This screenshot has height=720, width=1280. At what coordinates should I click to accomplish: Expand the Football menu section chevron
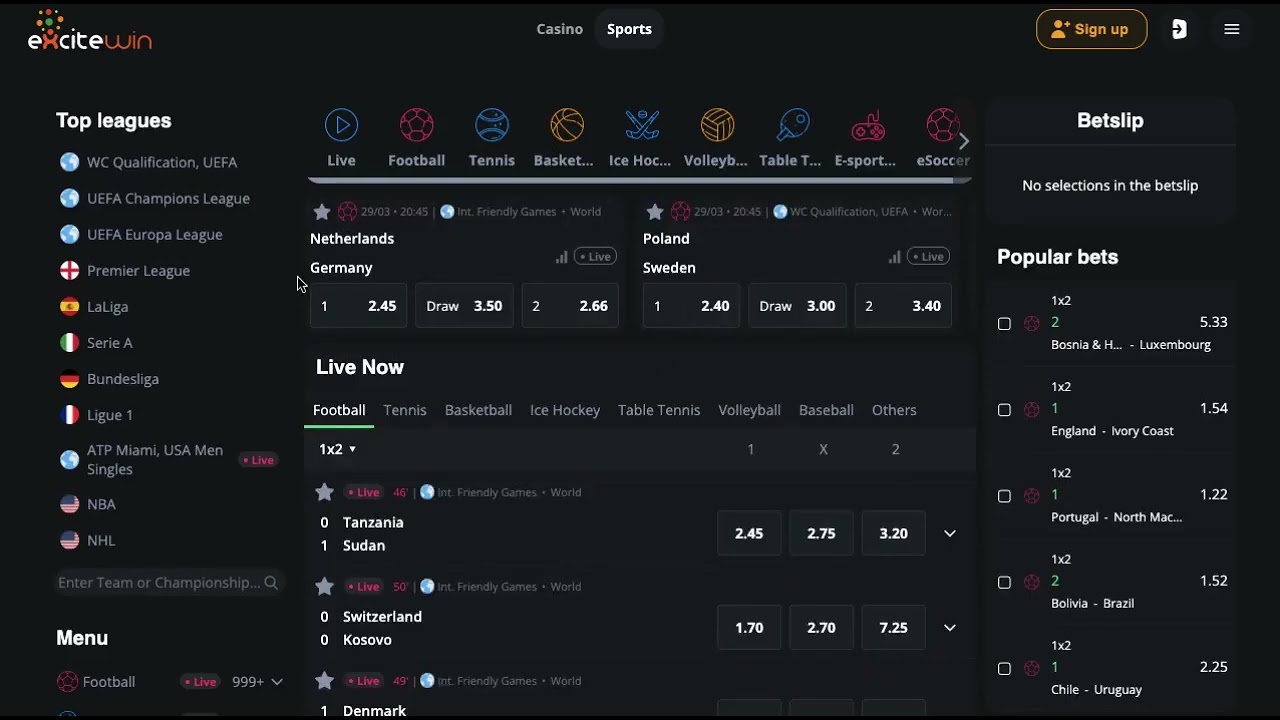(x=277, y=682)
